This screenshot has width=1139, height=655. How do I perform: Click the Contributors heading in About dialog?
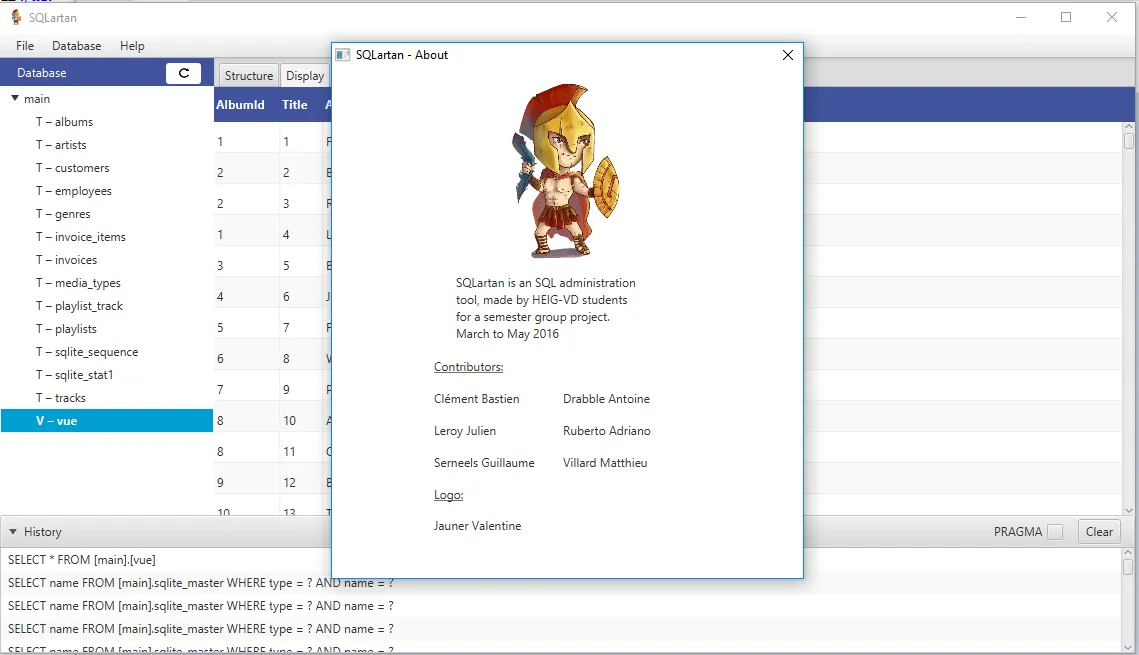point(469,367)
